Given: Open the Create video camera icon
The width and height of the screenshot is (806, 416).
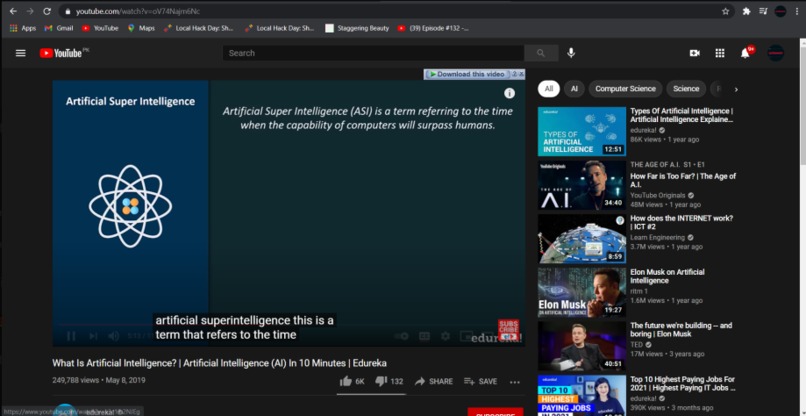Looking at the screenshot, I should (694, 53).
